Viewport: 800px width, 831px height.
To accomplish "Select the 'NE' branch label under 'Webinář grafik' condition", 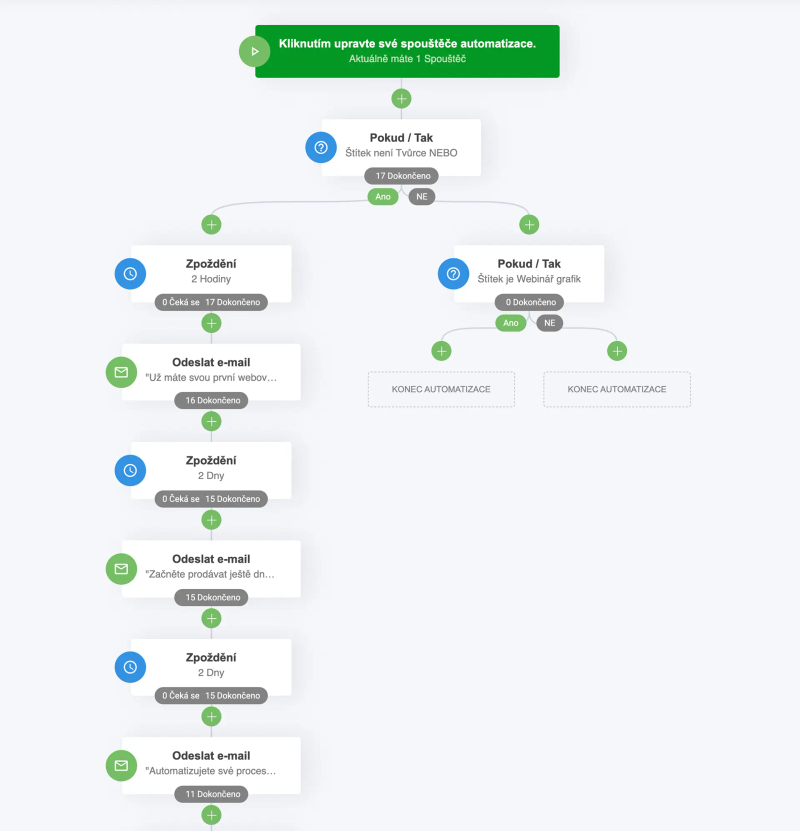I will pos(548,322).
